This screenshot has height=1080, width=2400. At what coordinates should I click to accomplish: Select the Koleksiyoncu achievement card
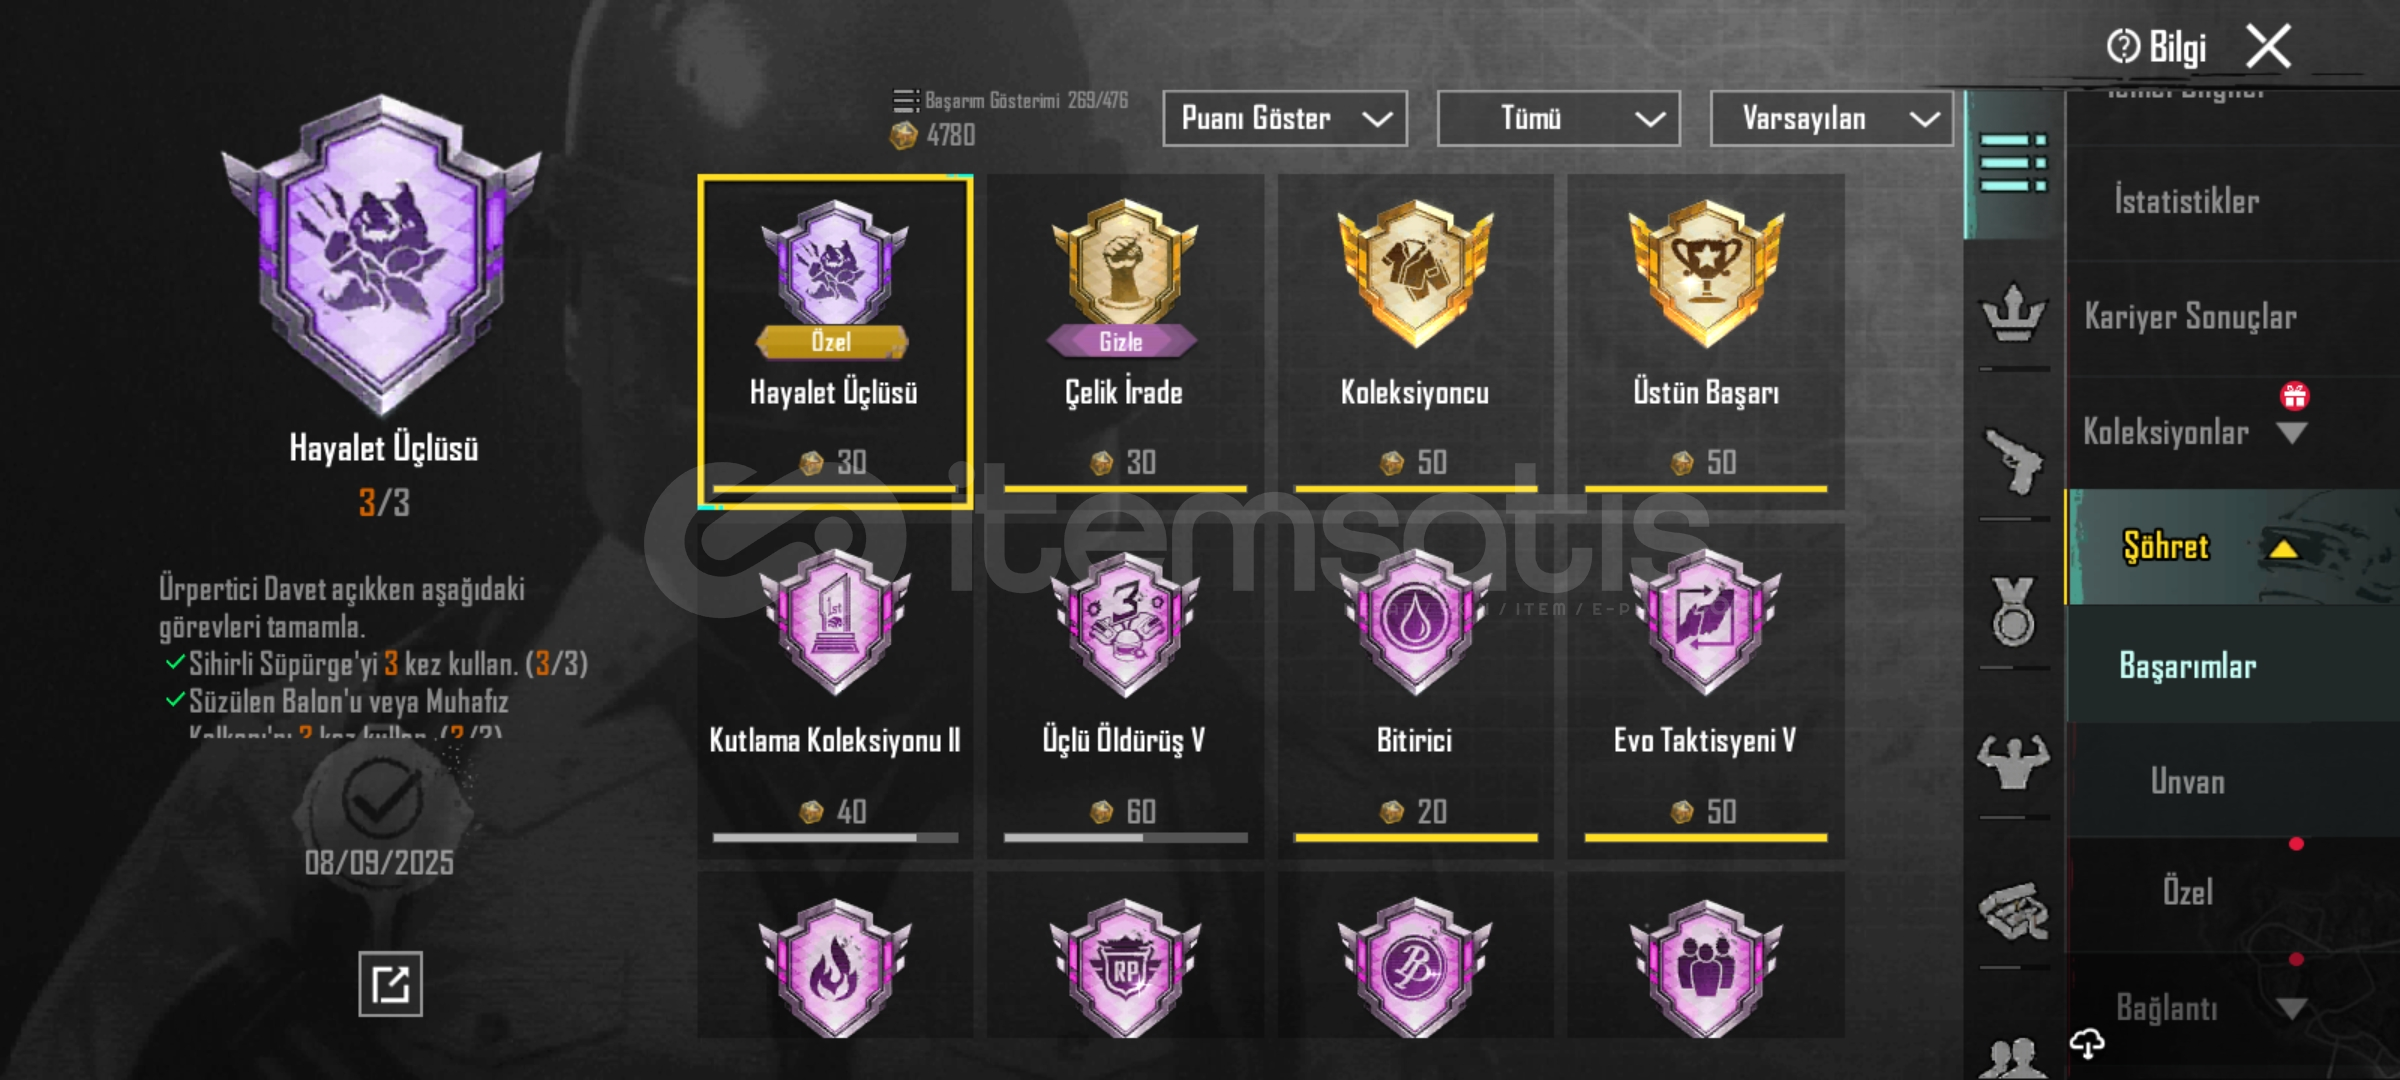point(1415,341)
